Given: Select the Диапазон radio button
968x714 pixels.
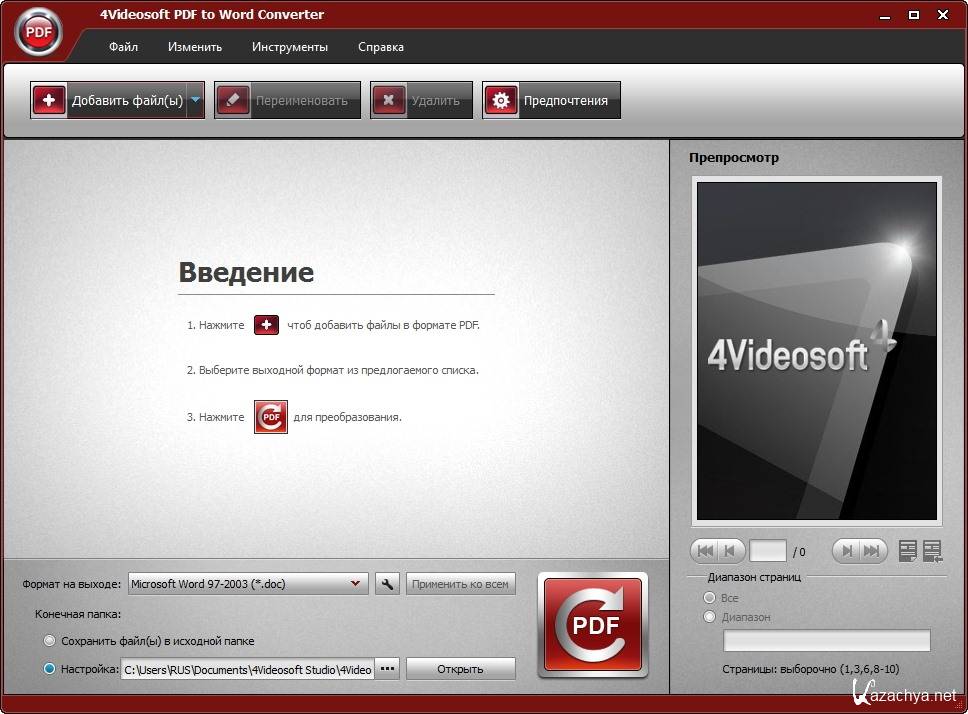Looking at the screenshot, I should 709,616.
